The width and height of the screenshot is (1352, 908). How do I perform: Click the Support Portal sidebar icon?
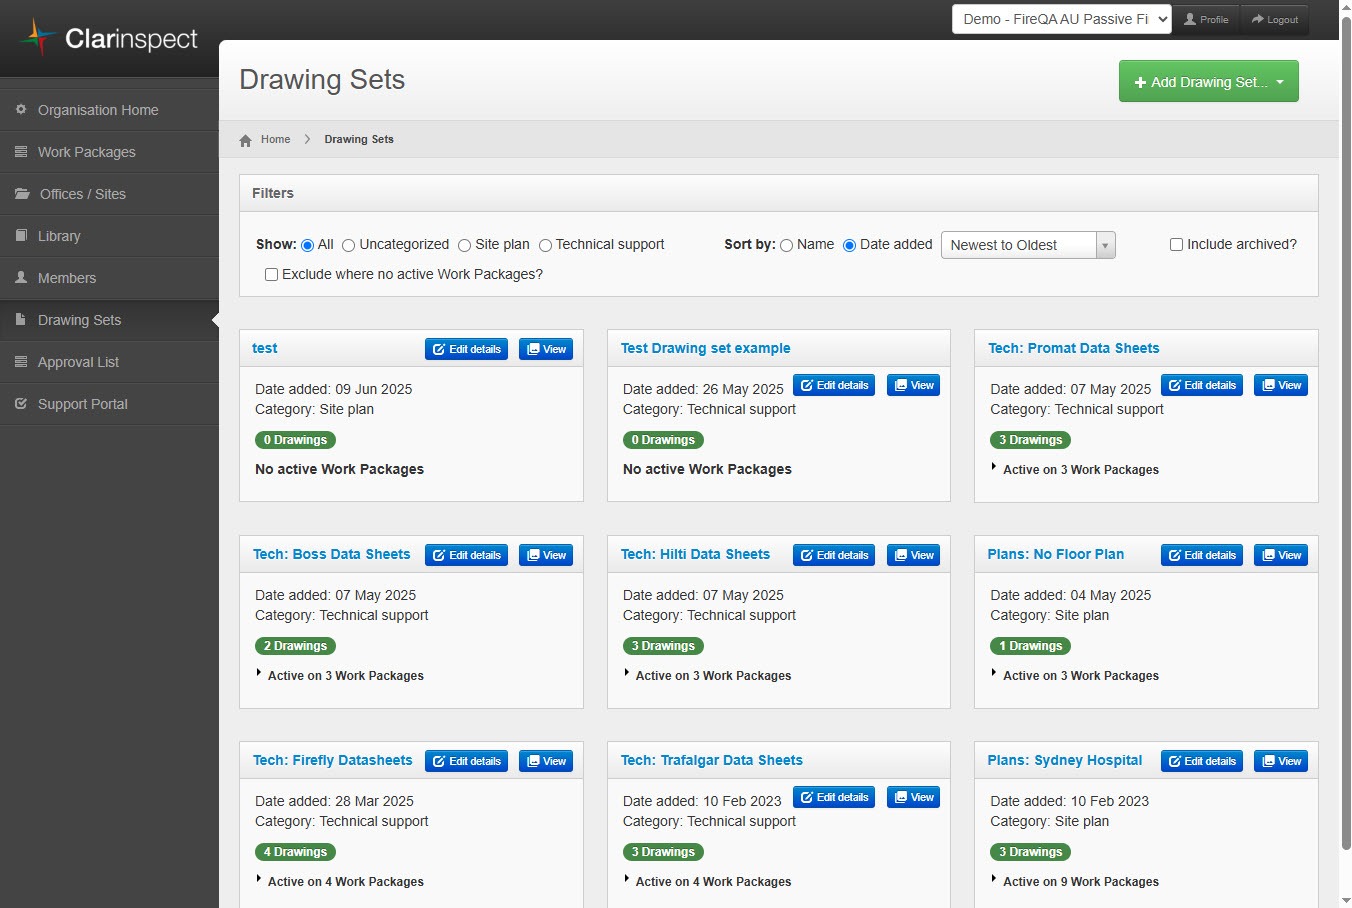21,404
